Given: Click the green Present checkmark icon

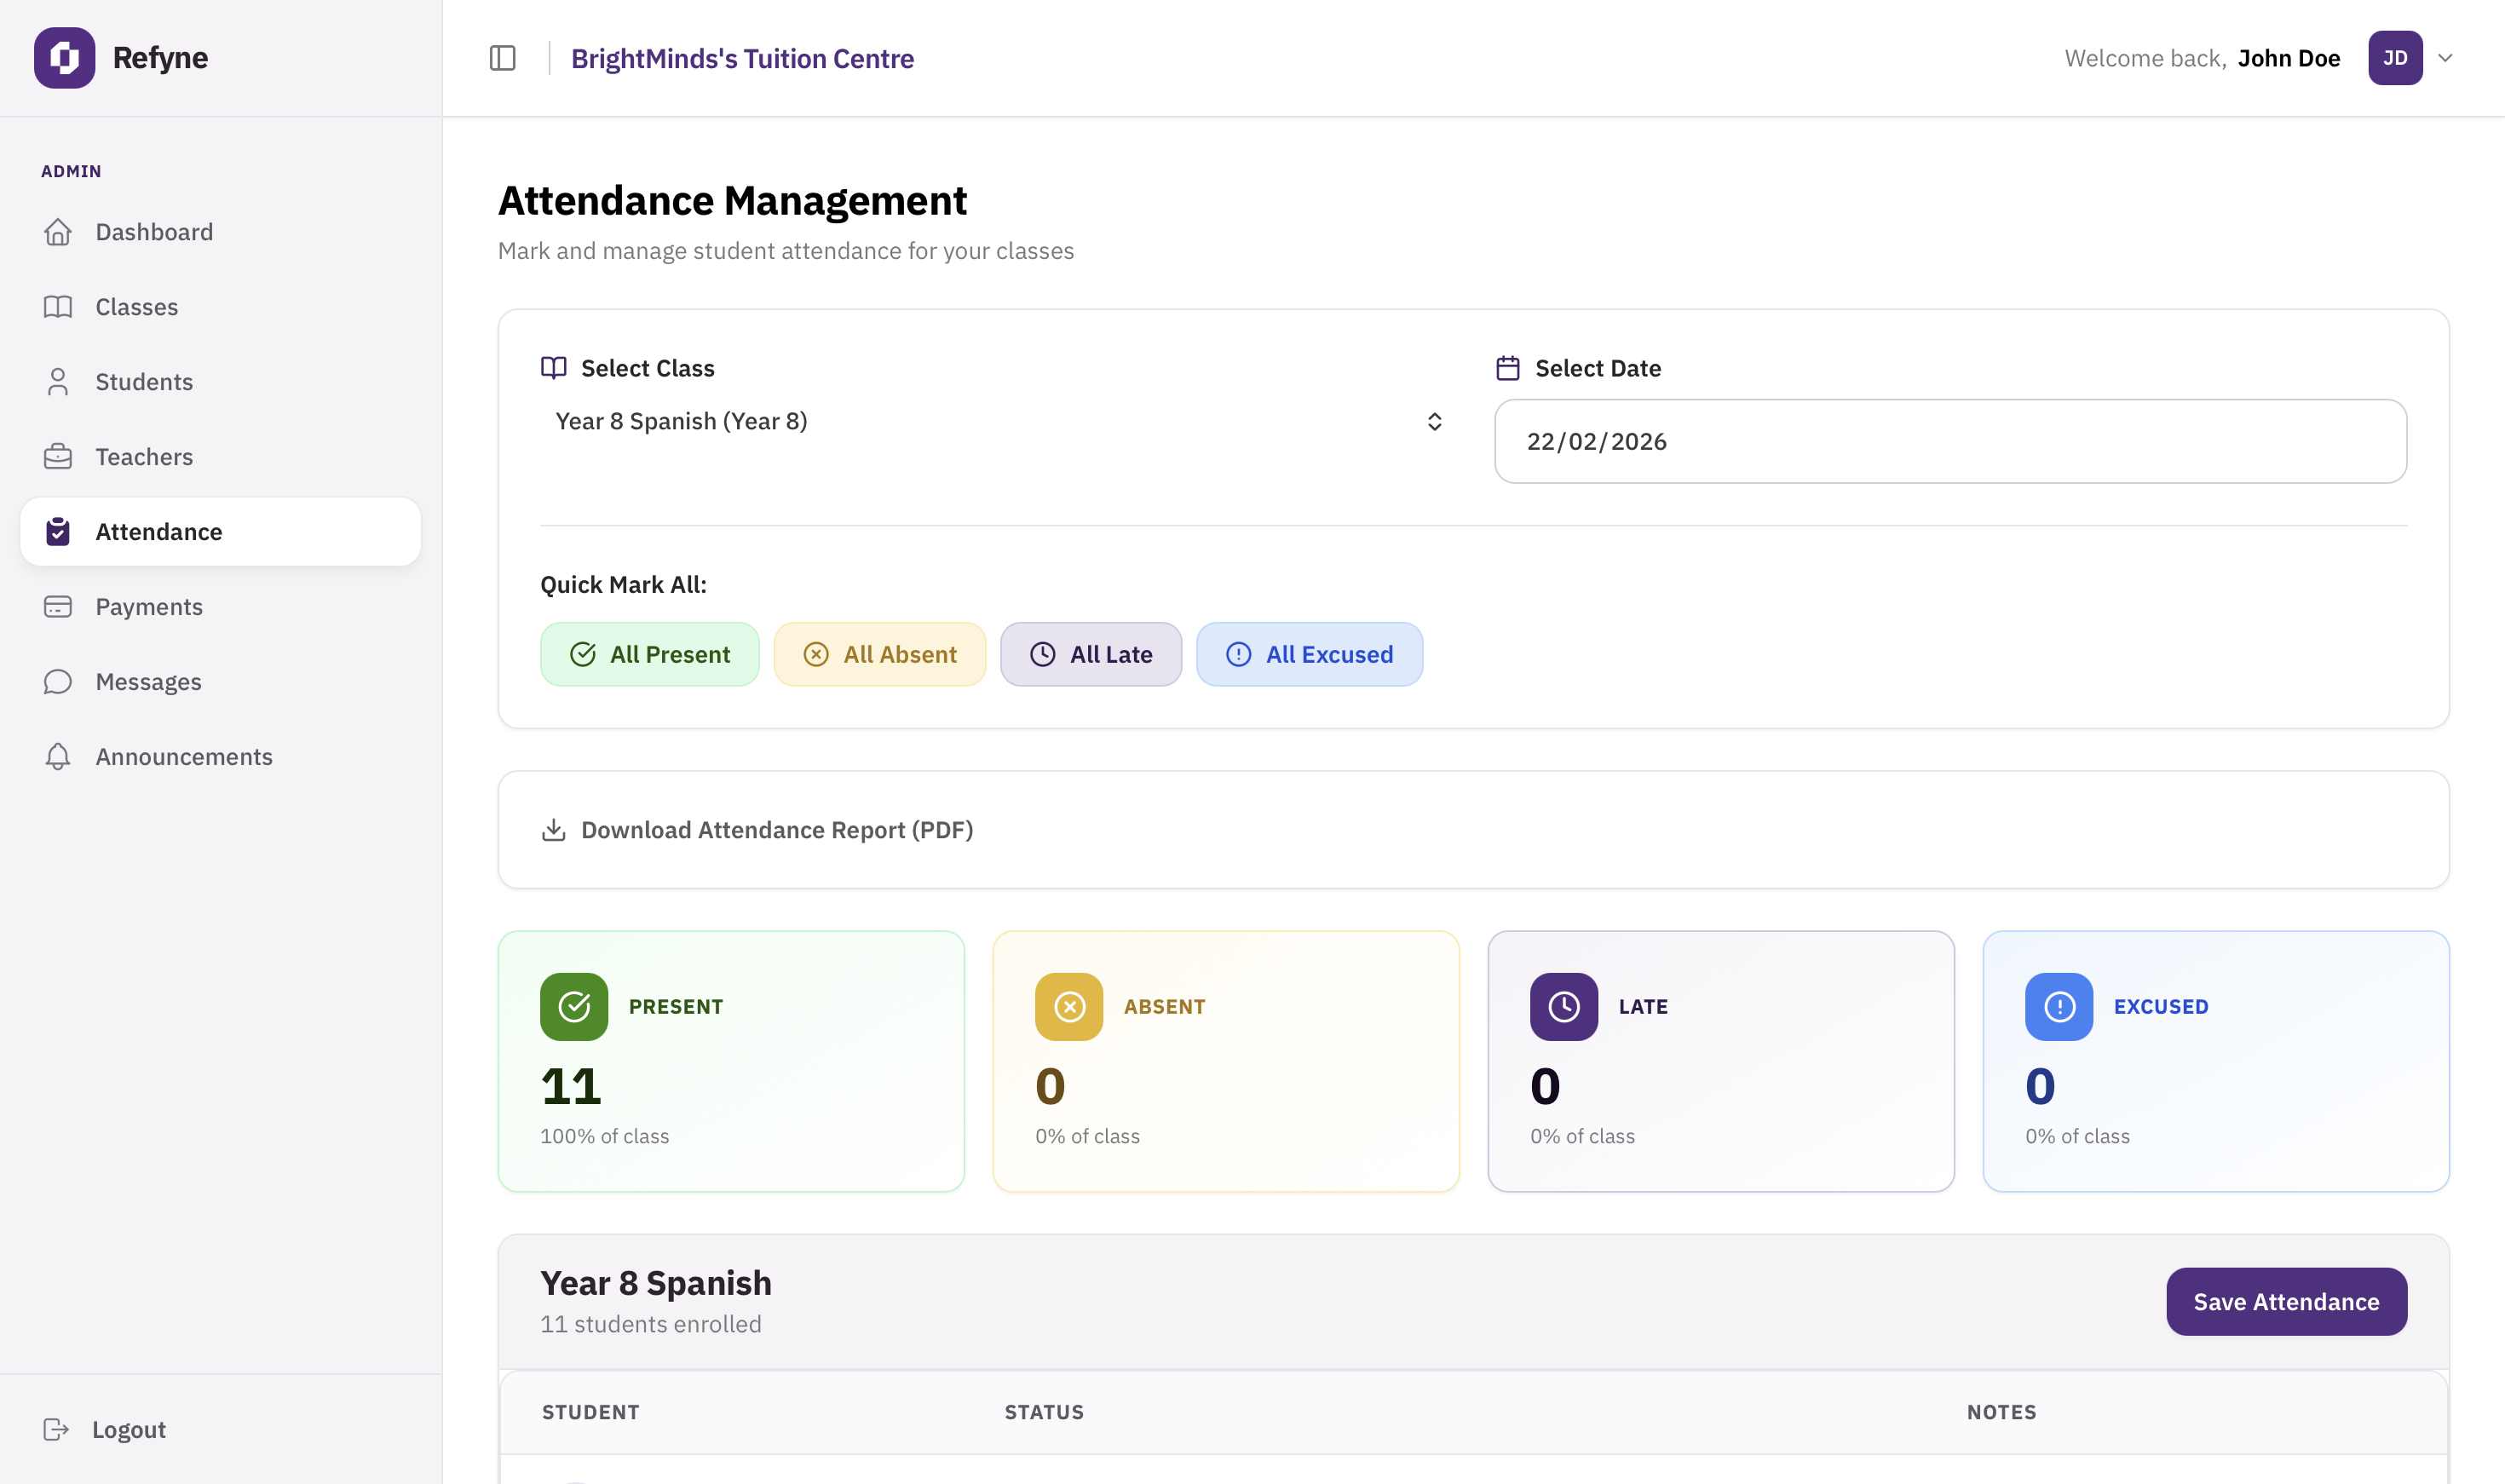Looking at the screenshot, I should [574, 1006].
